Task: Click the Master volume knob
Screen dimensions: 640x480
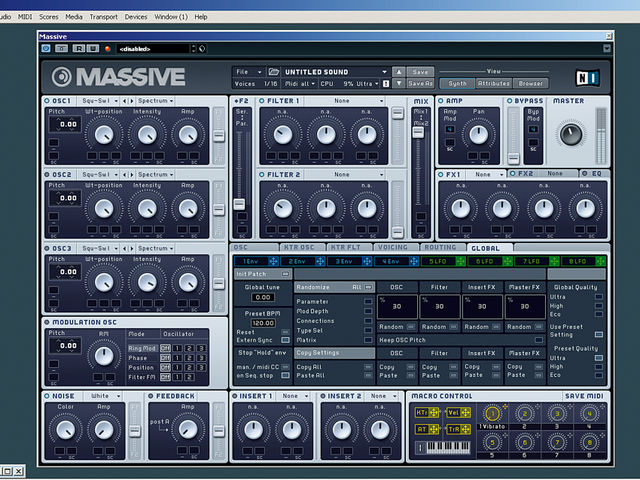Action: coord(571,135)
